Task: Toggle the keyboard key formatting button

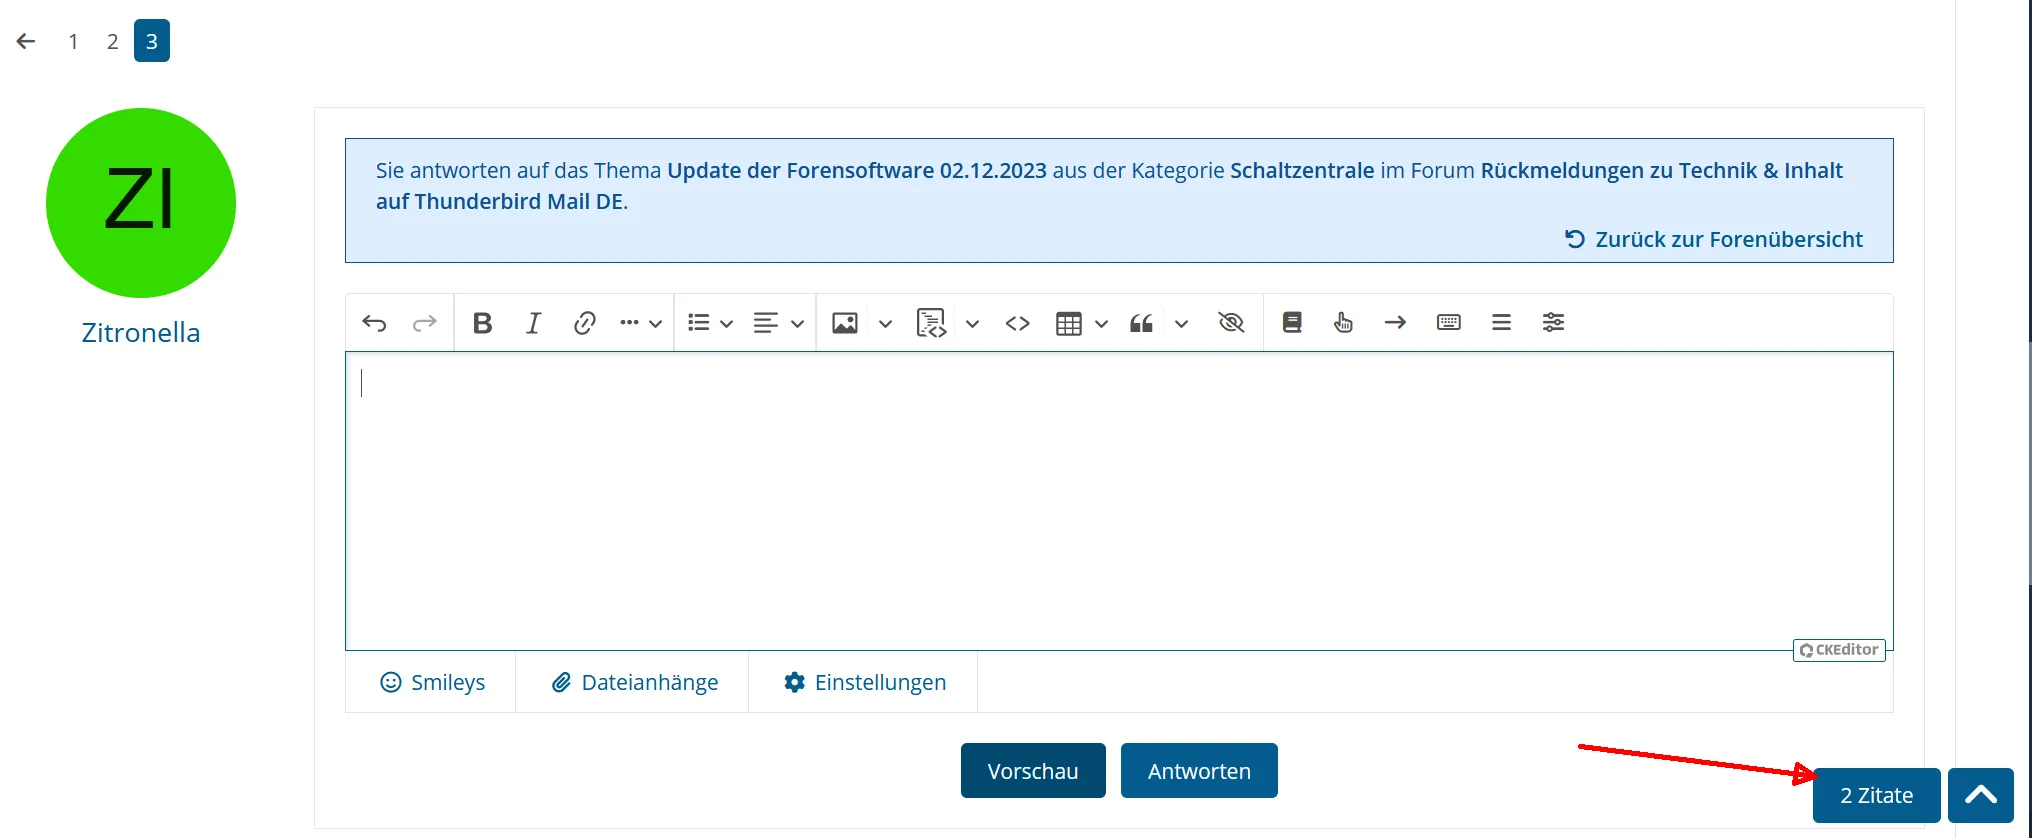Action: [1448, 323]
